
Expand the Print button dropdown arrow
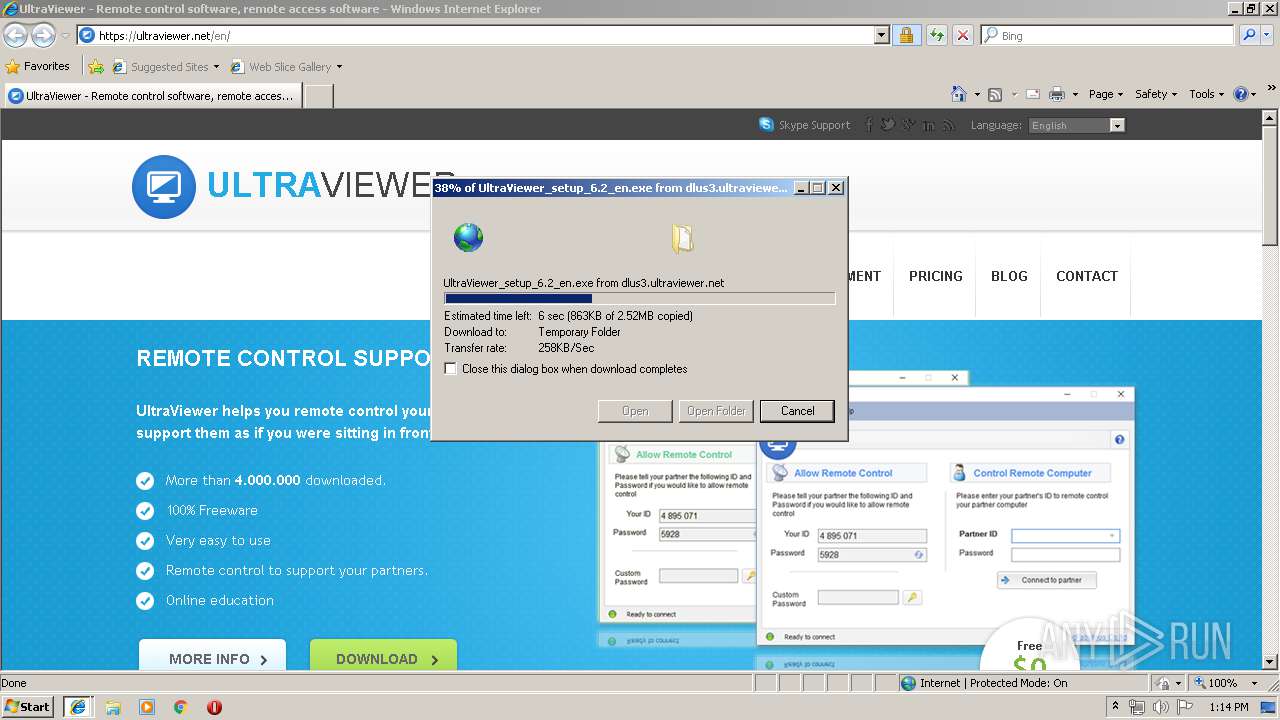pos(1075,94)
